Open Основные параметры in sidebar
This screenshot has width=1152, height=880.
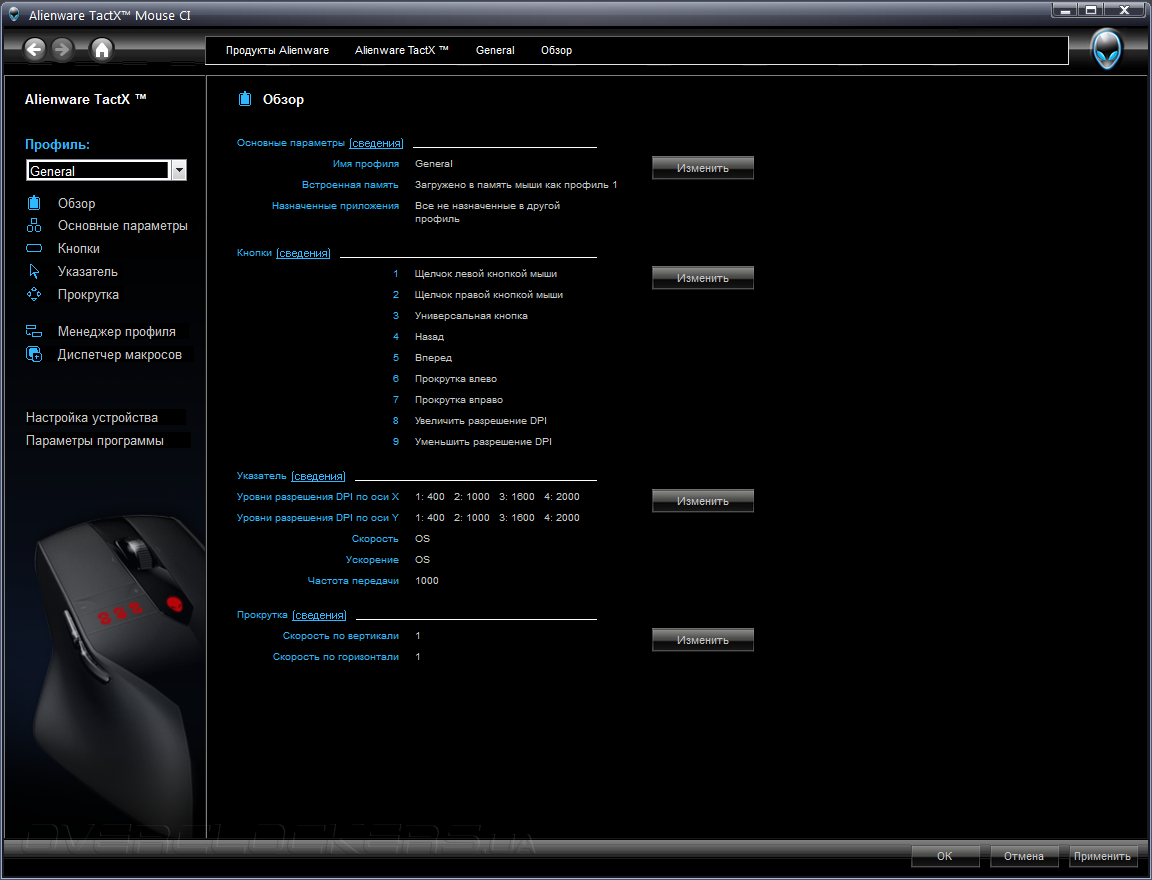[123, 226]
